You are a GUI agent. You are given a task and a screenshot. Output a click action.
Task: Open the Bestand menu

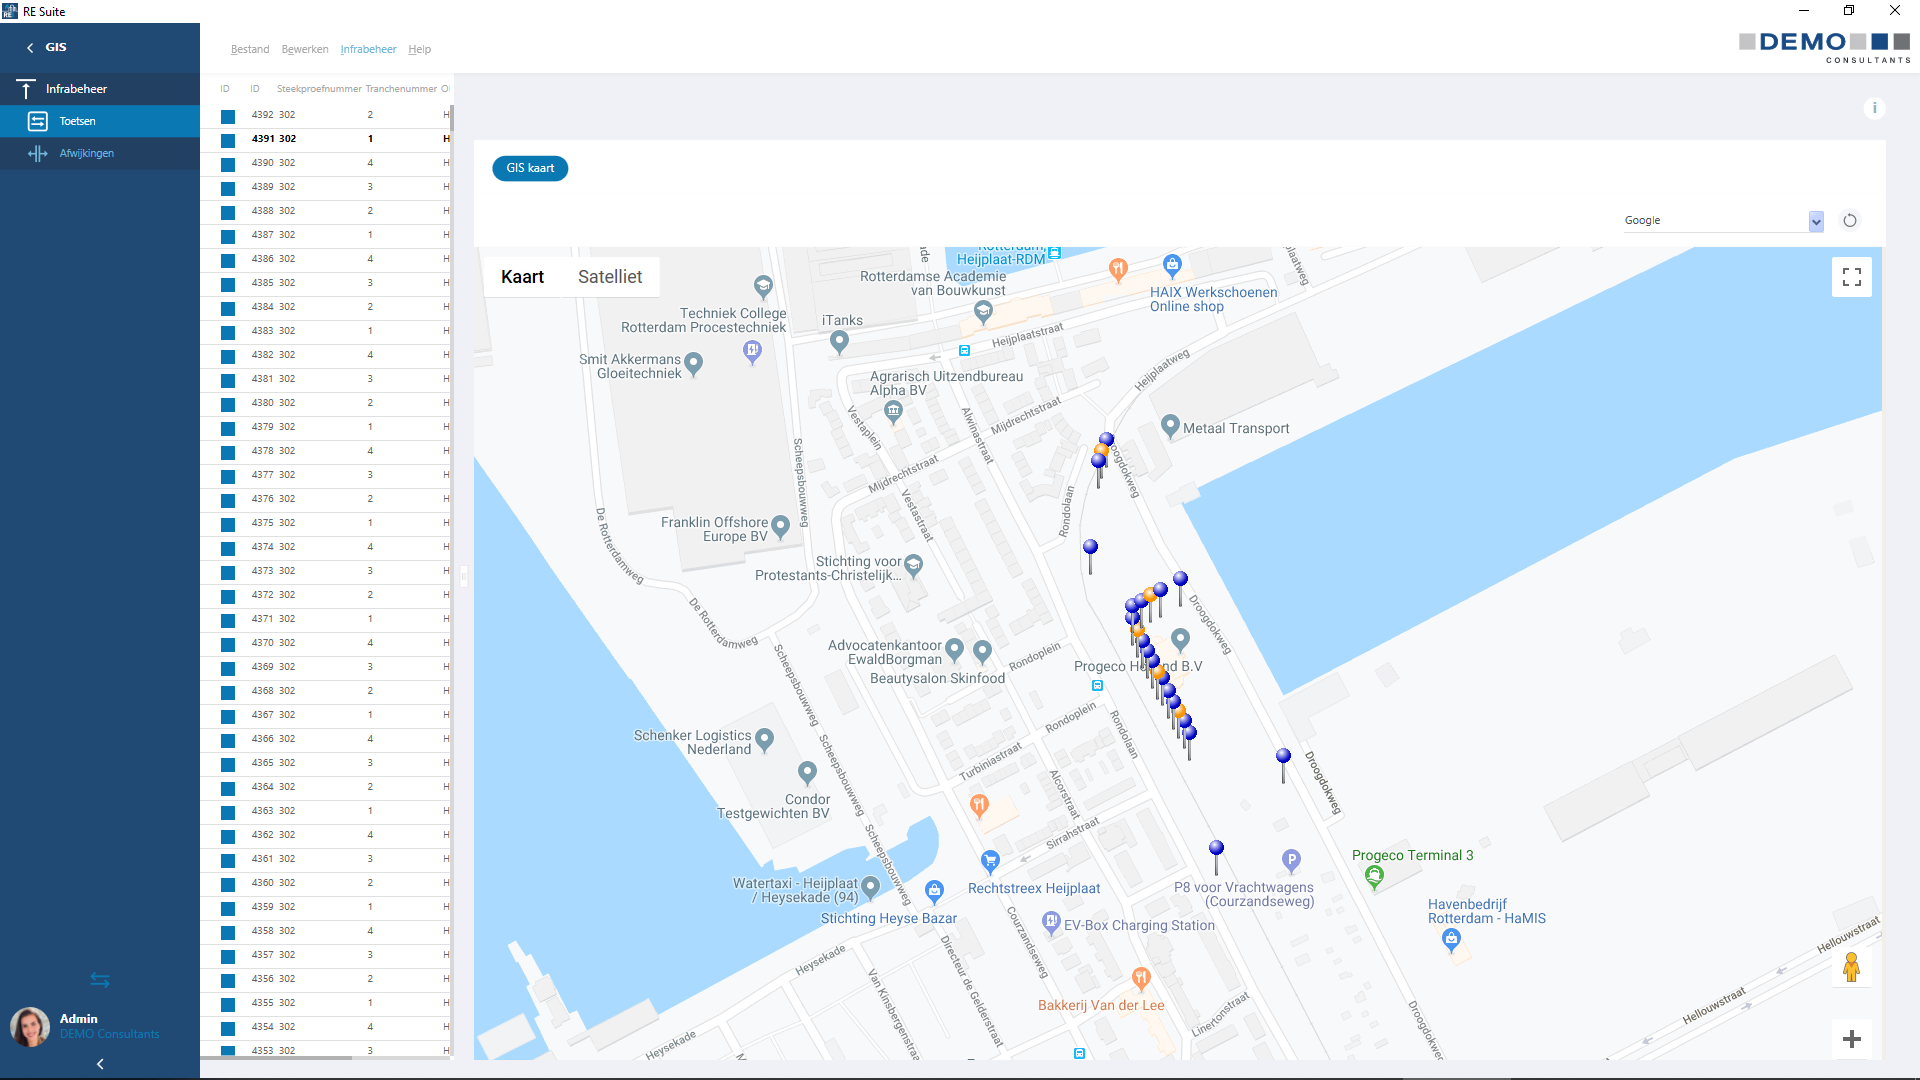click(x=250, y=49)
